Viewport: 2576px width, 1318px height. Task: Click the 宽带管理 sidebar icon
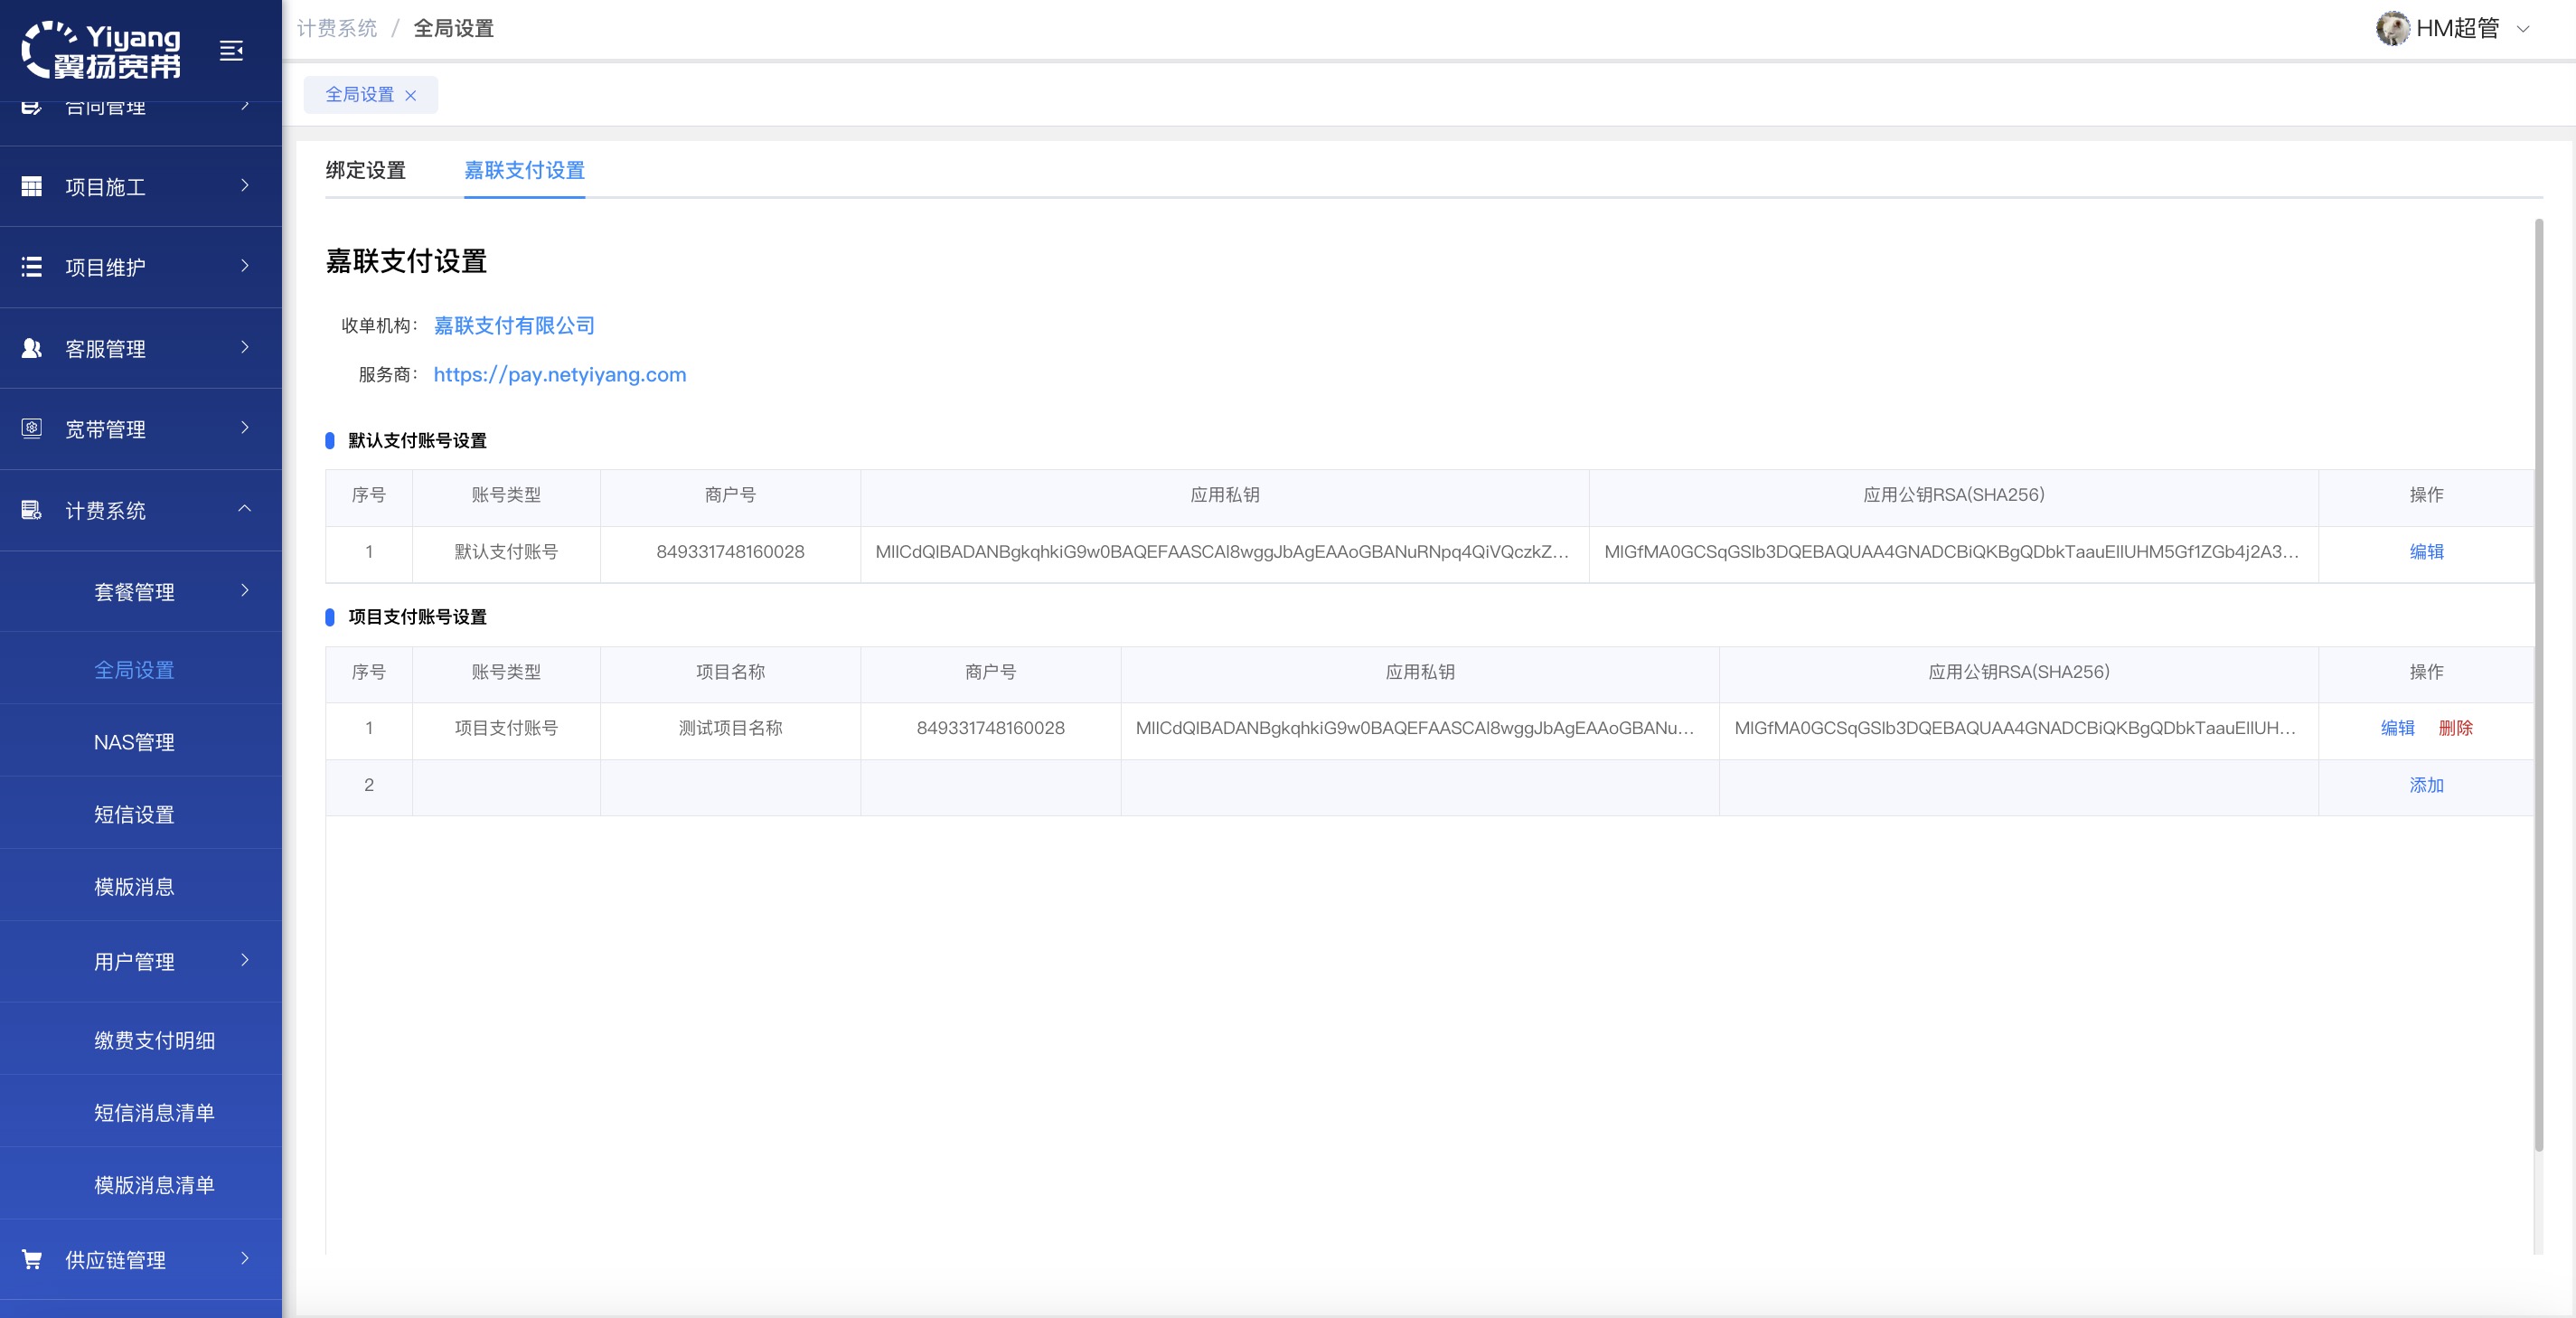pyautogui.click(x=32, y=428)
